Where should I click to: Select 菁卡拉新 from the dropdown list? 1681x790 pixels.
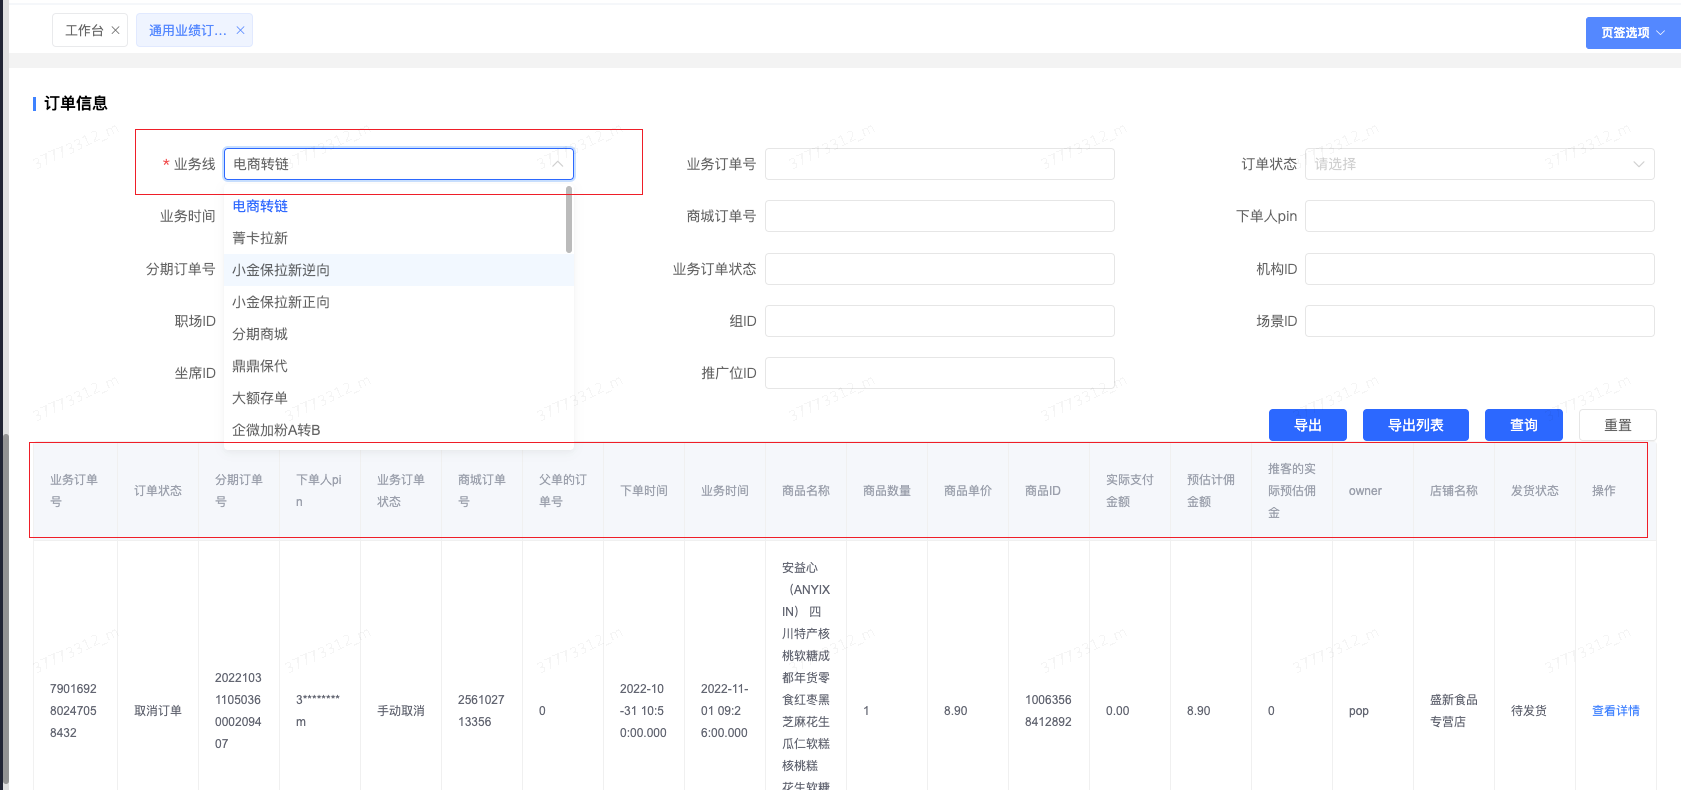[260, 238]
